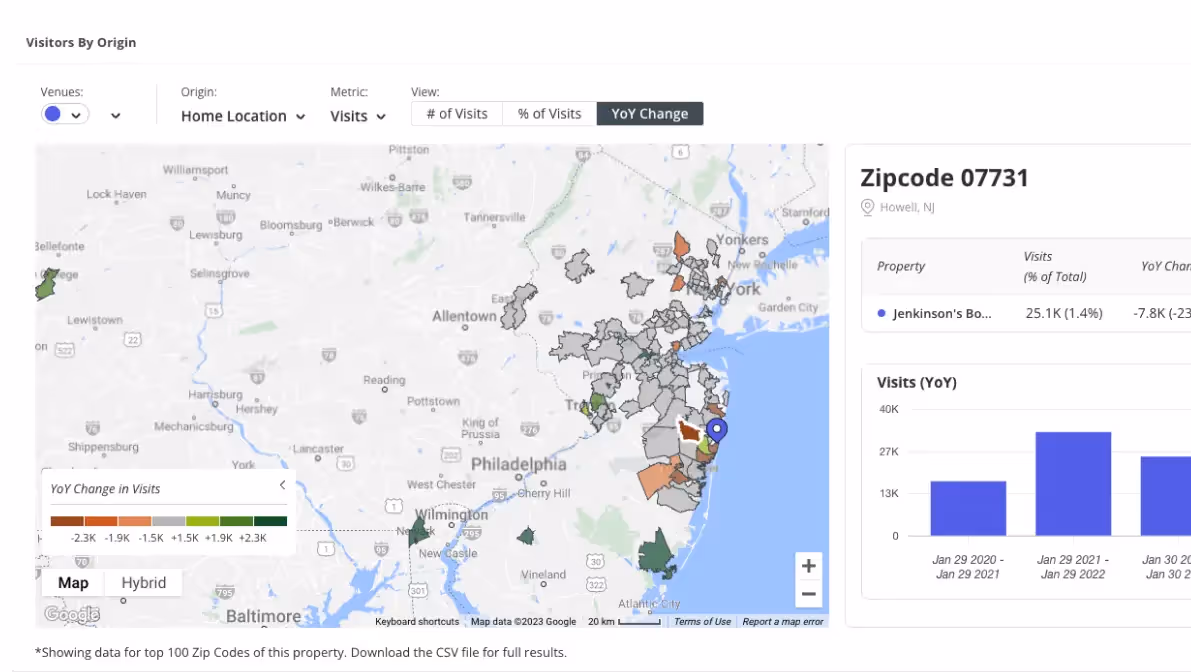Click the gray legend swatch
The height and width of the screenshot is (672, 1191).
169,521
